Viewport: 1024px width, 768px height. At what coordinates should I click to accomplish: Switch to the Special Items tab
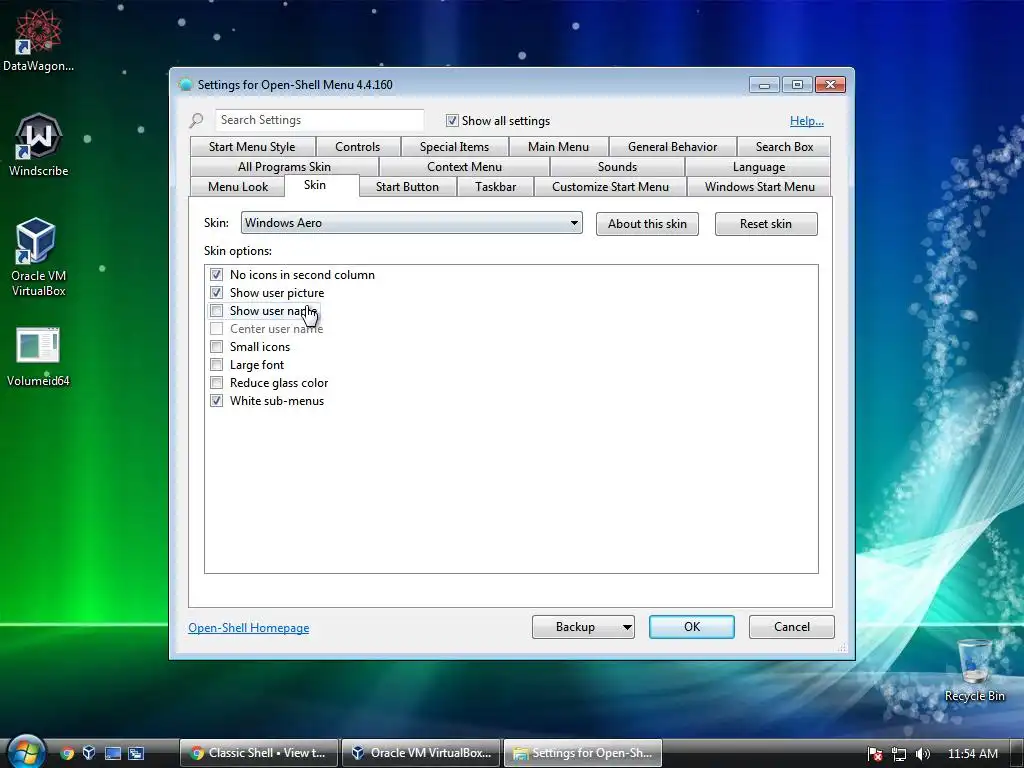tap(454, 146)
